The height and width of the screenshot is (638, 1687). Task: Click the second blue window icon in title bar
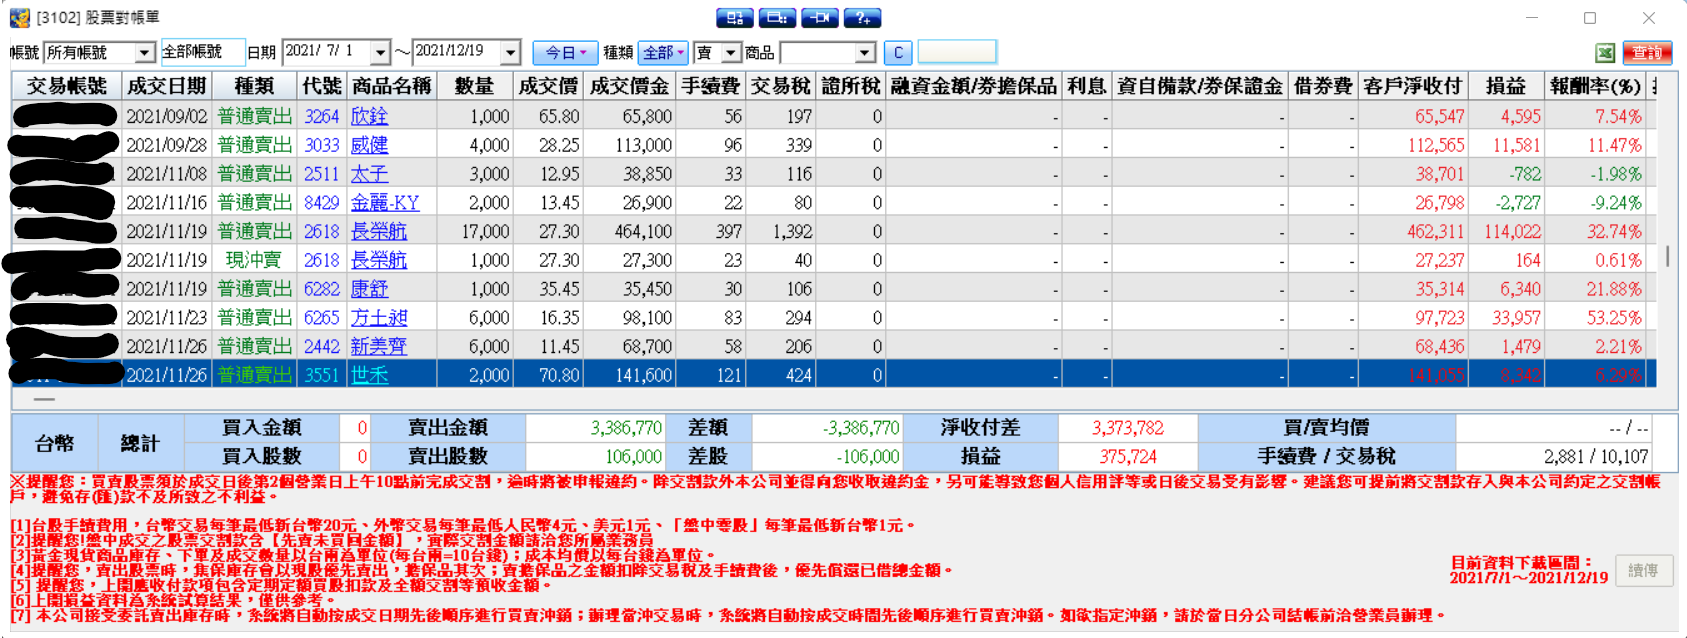pos(777,17)
